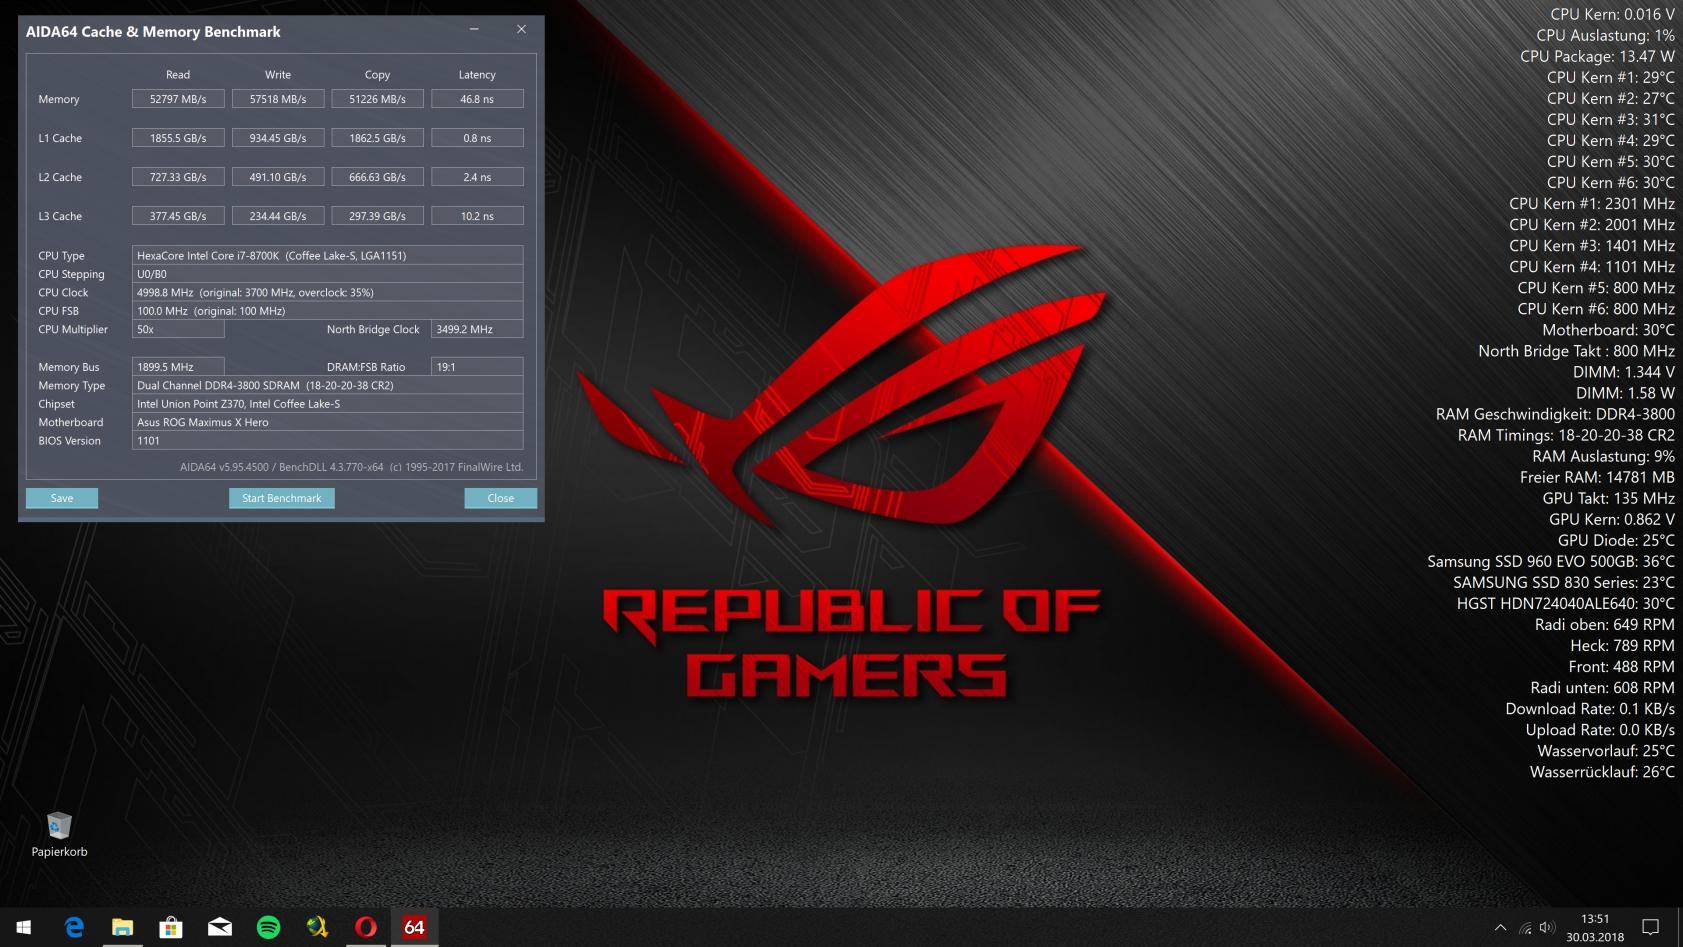Open Microsoft Store from the taskbar

(x=171, y=927)
